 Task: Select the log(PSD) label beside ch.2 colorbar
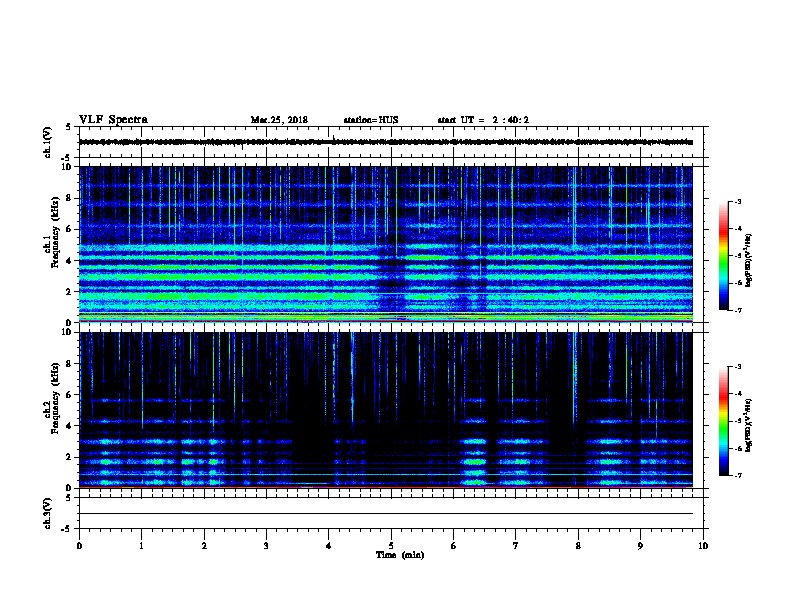[748, 425]
